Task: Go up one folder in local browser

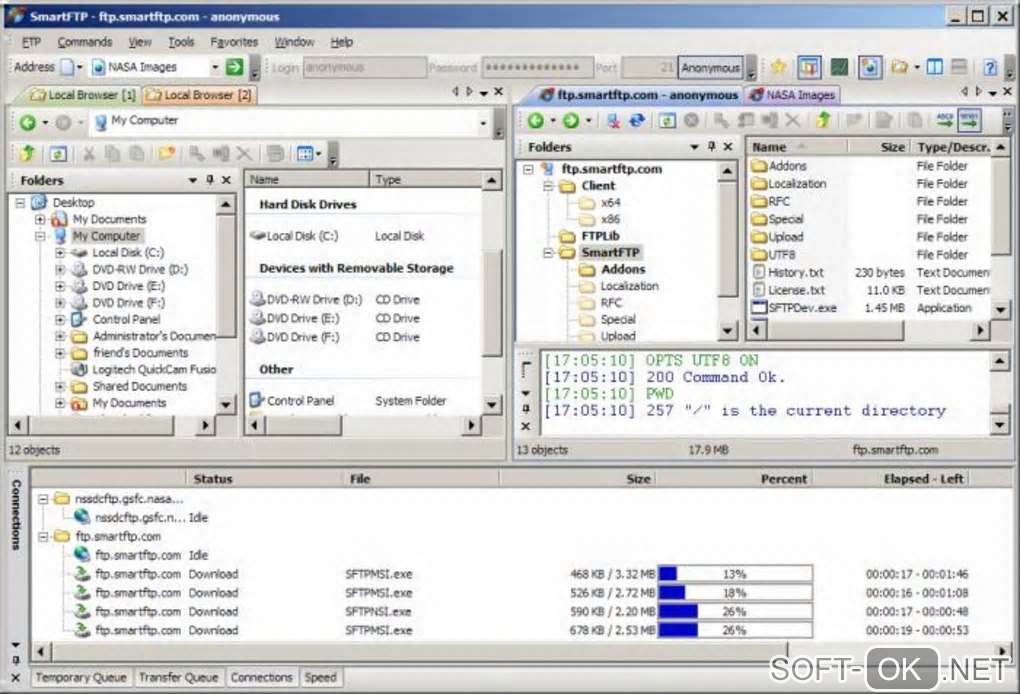Action: (27, 153)
